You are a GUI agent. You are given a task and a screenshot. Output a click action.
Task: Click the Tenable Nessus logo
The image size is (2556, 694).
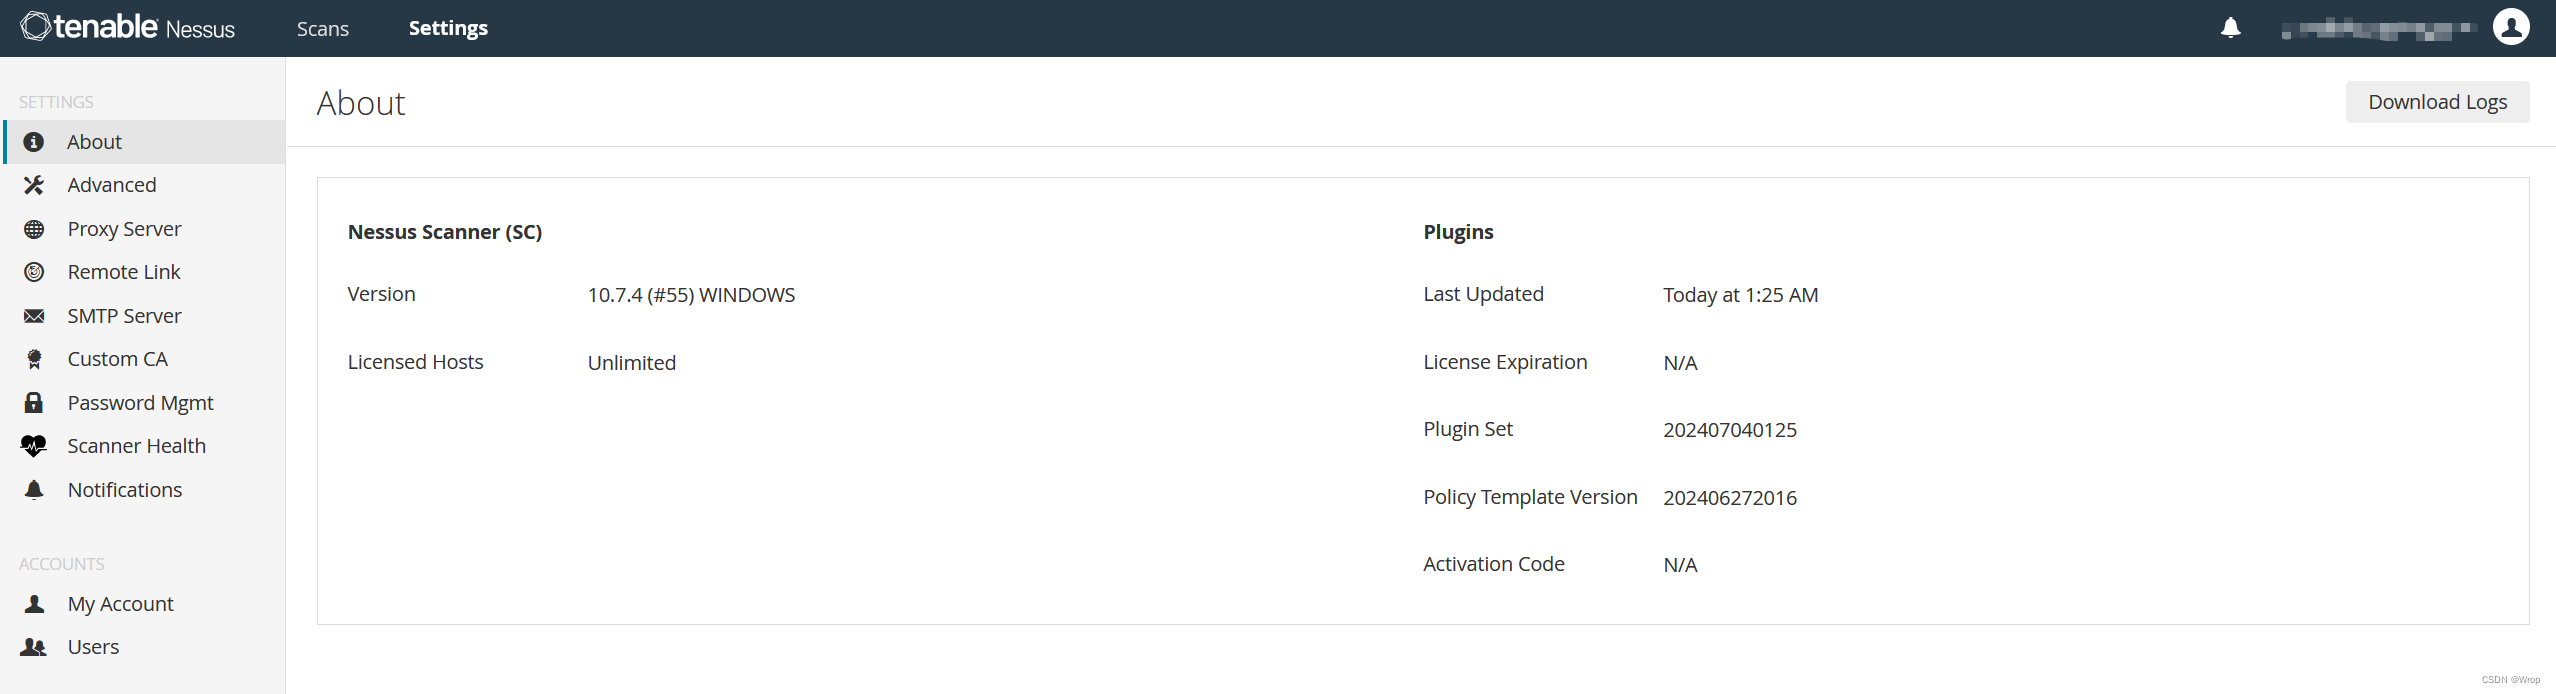pos(128,27)
